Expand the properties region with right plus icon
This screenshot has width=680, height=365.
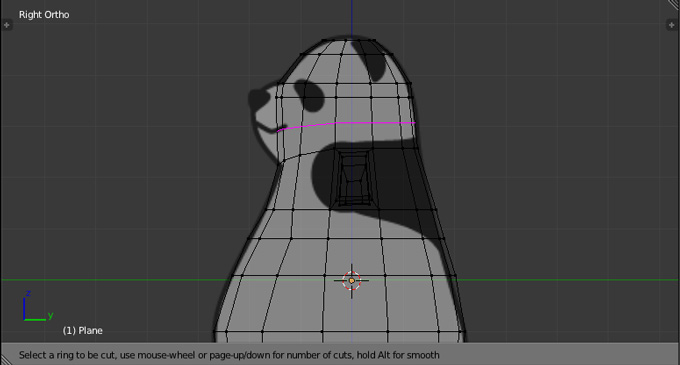[671, 25]
